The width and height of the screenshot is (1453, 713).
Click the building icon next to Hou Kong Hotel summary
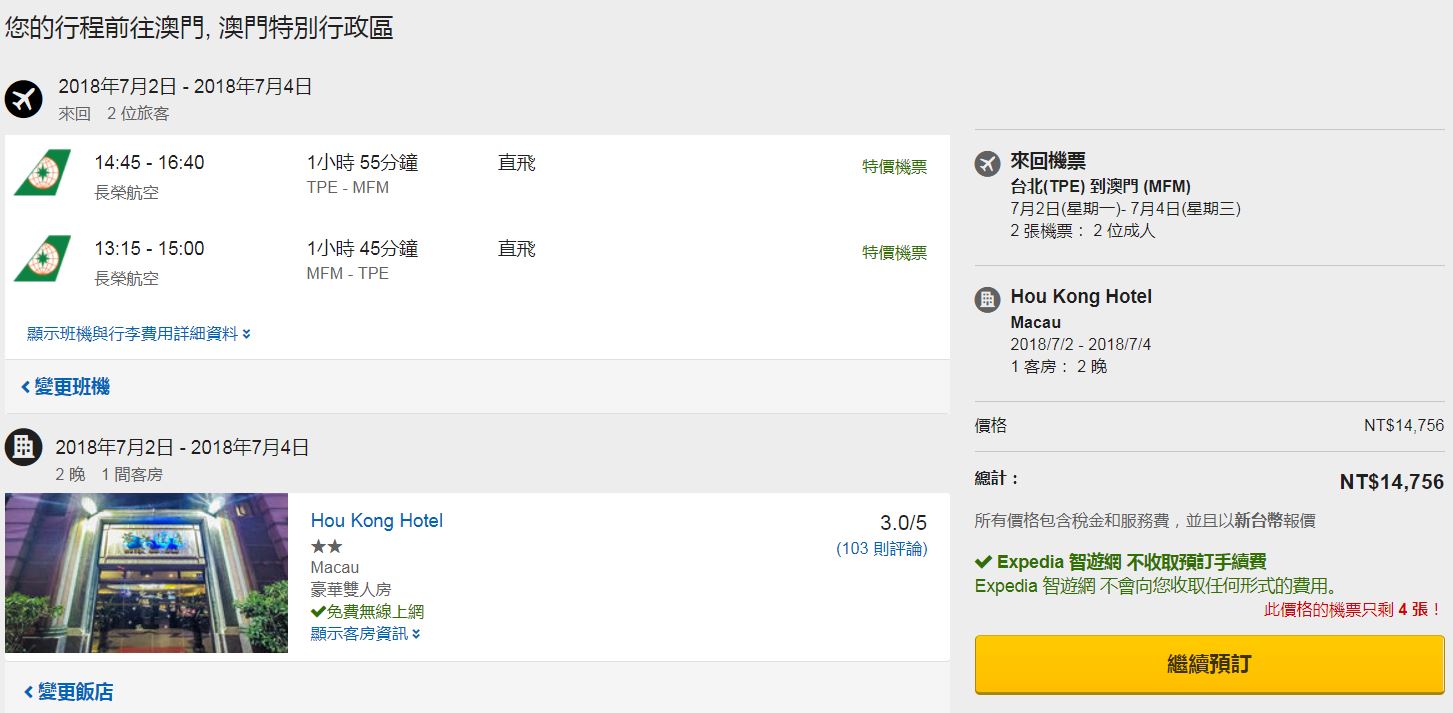pos(987,299)
